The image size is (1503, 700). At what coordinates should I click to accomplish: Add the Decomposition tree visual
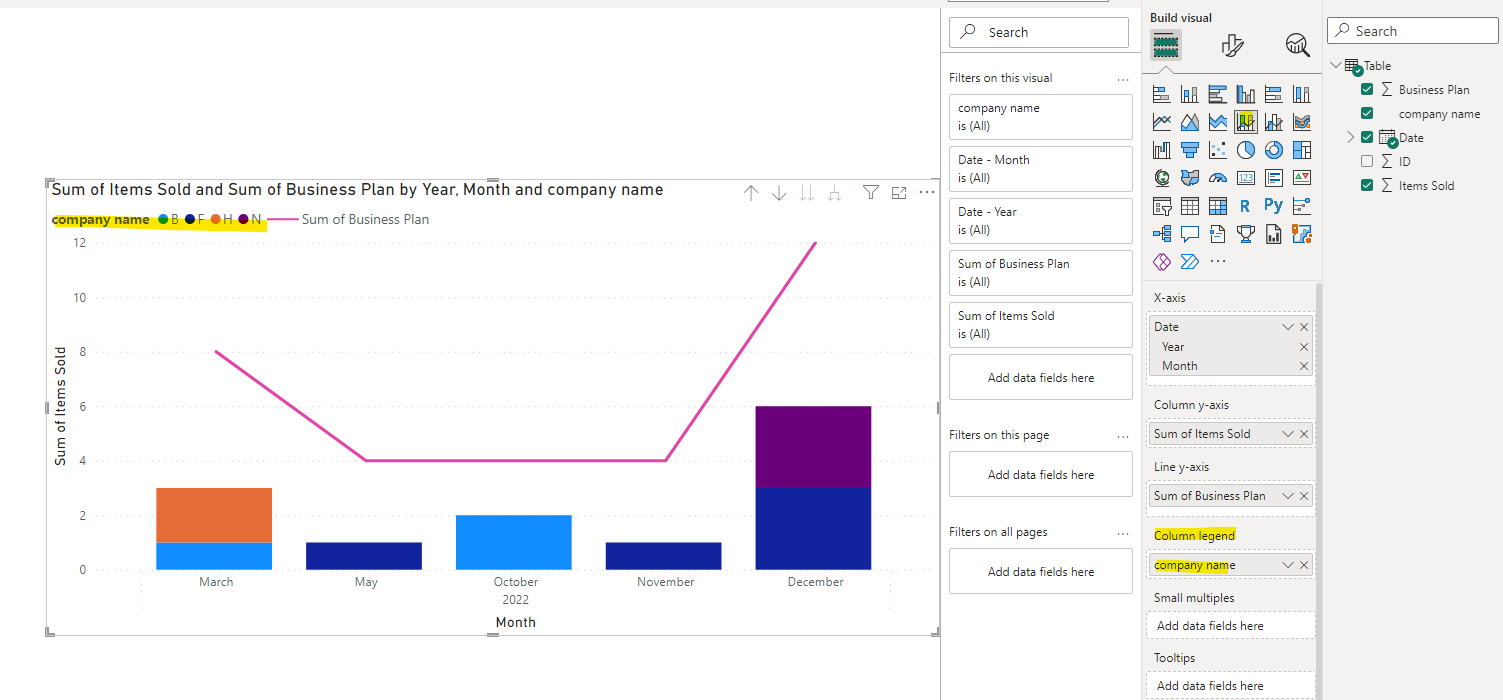point(1162,234)
